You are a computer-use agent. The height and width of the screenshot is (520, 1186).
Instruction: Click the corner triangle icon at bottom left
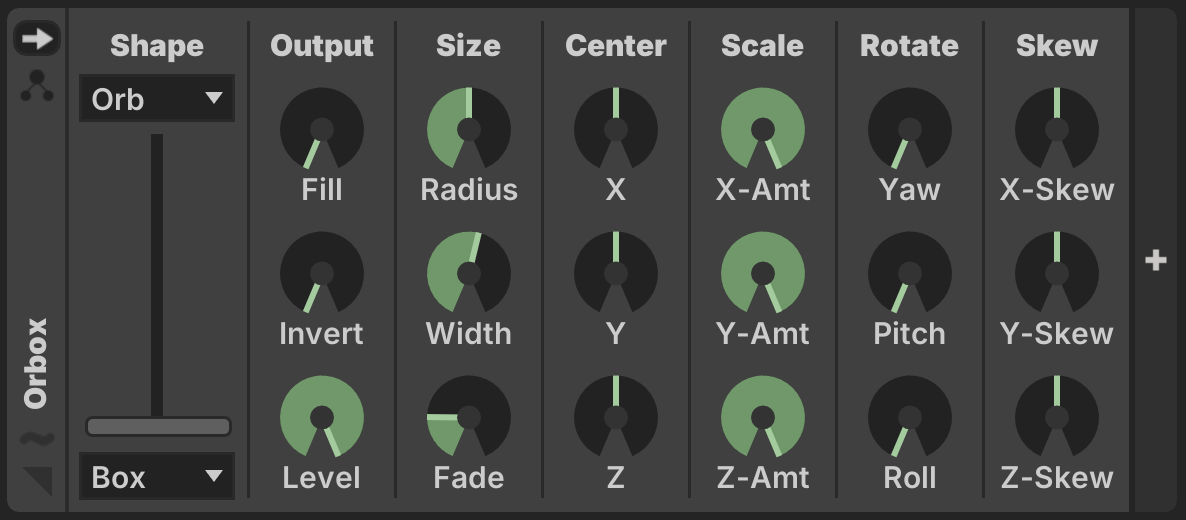tap(38, 480)
